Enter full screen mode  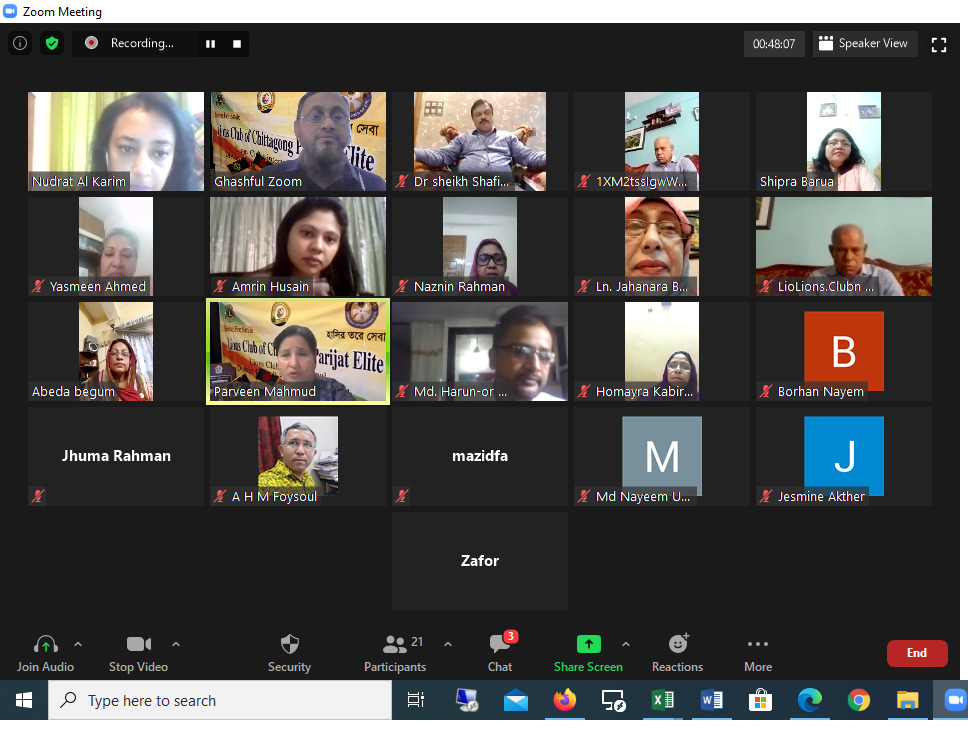pos(938,44)
